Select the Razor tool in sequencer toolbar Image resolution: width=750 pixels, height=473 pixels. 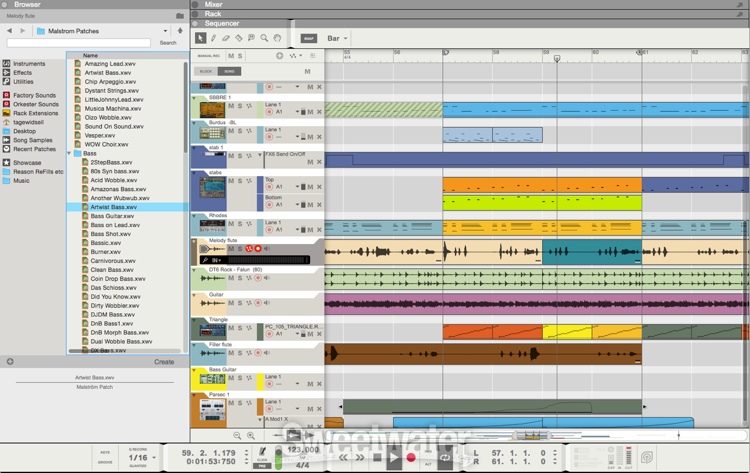pos(239,38)
